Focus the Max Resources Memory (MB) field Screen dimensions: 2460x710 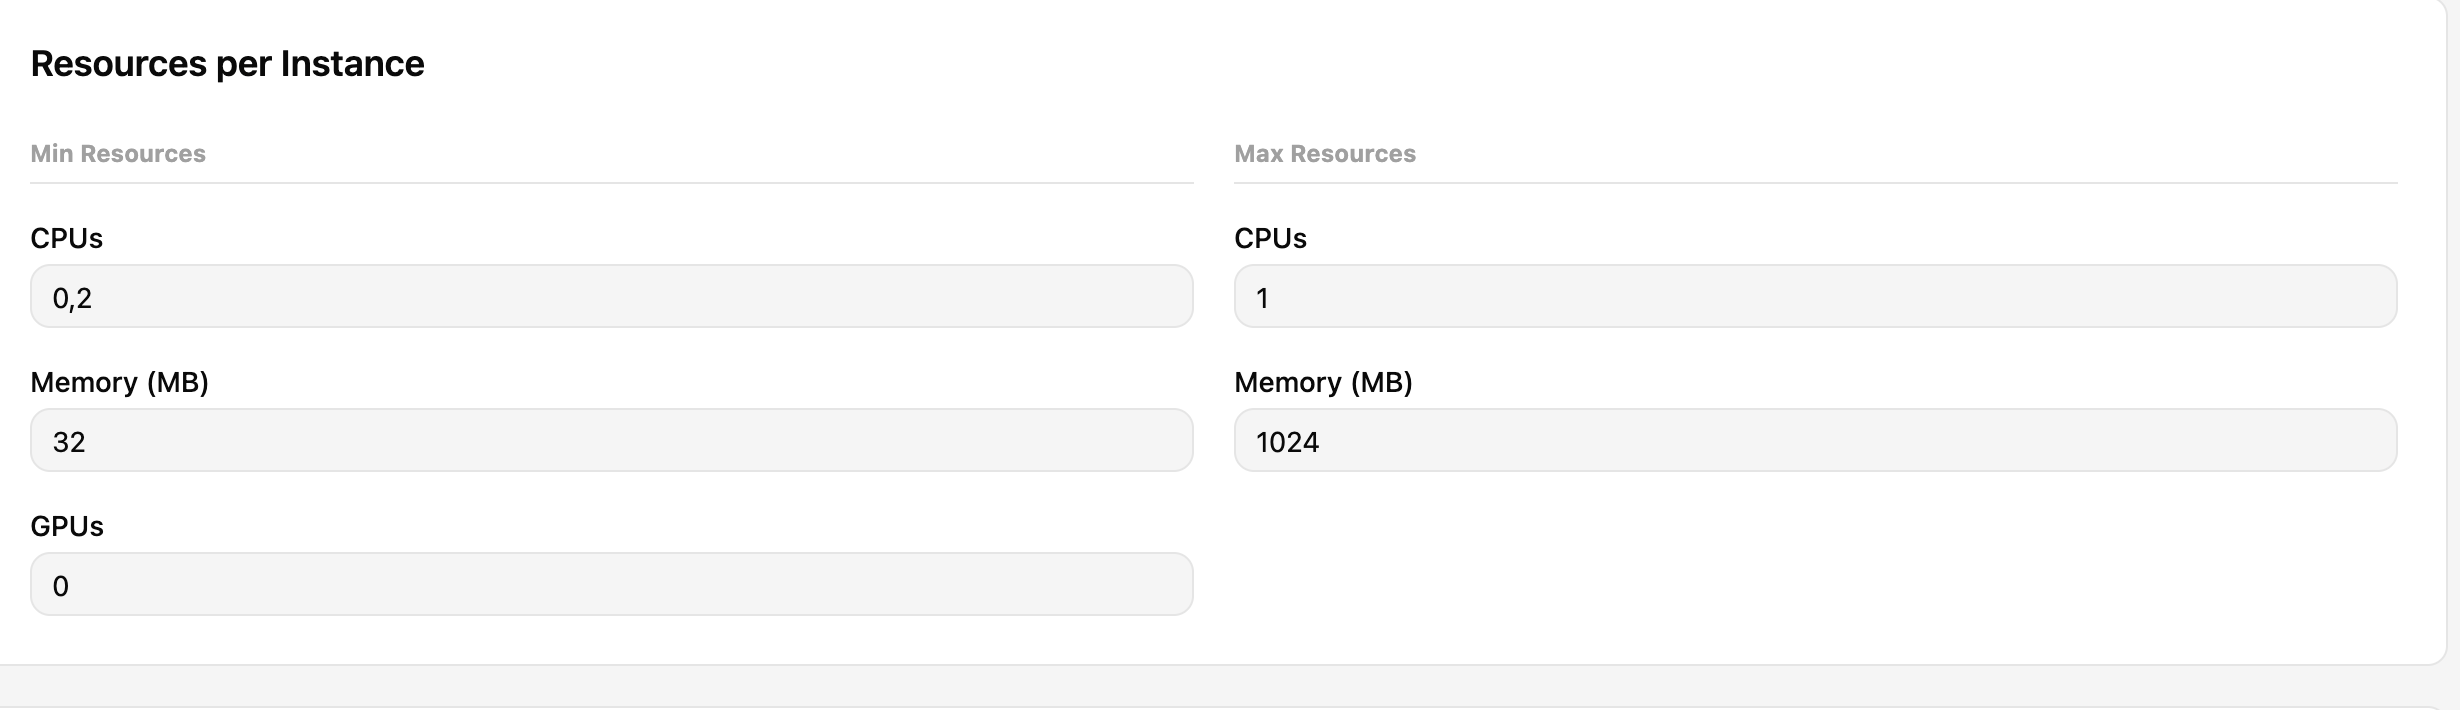point(1815,440)
